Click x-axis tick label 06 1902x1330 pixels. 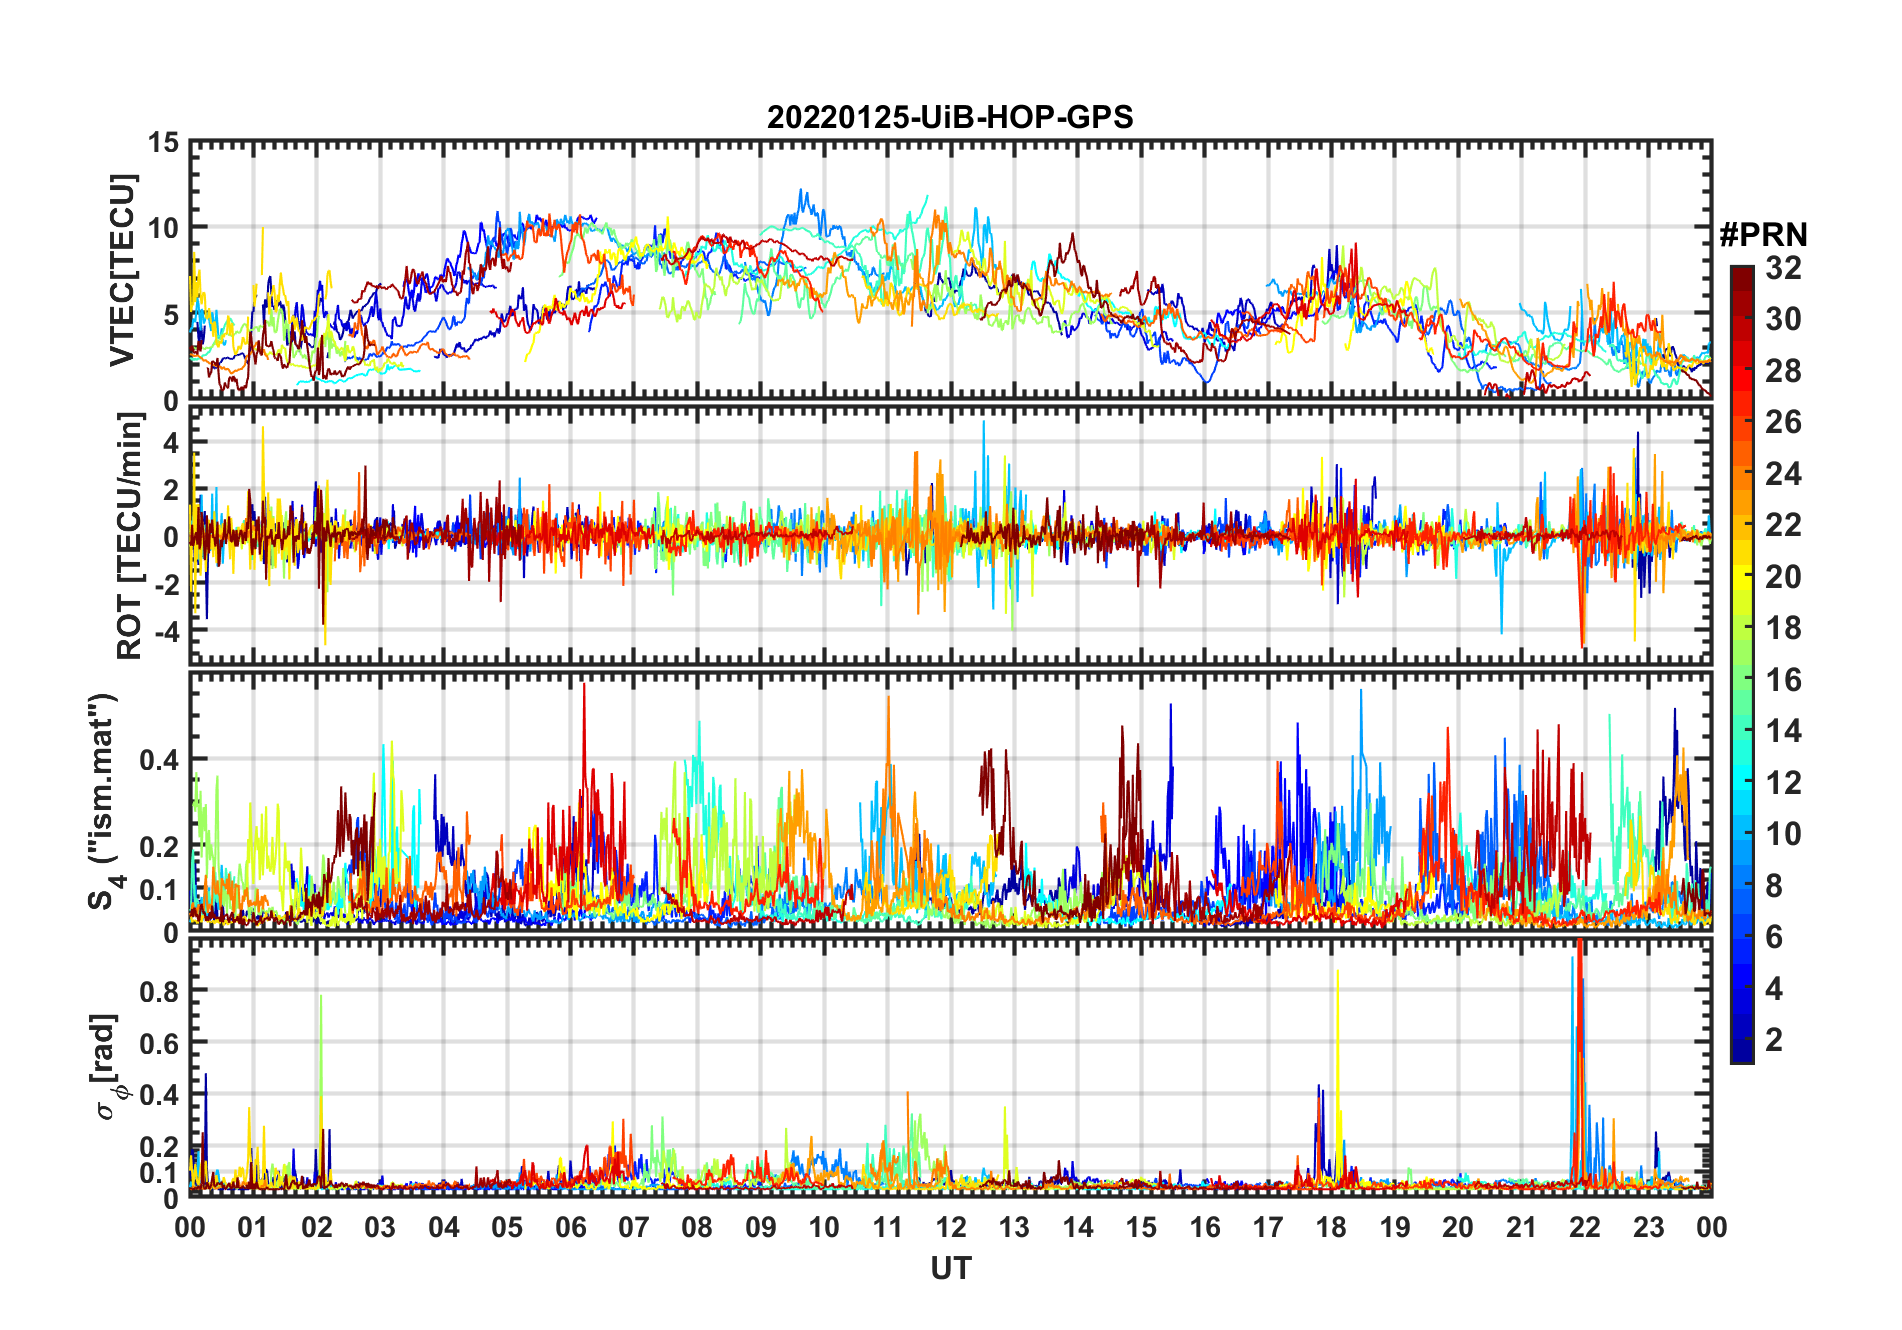pyautogui.click(x=571, y=1227)
